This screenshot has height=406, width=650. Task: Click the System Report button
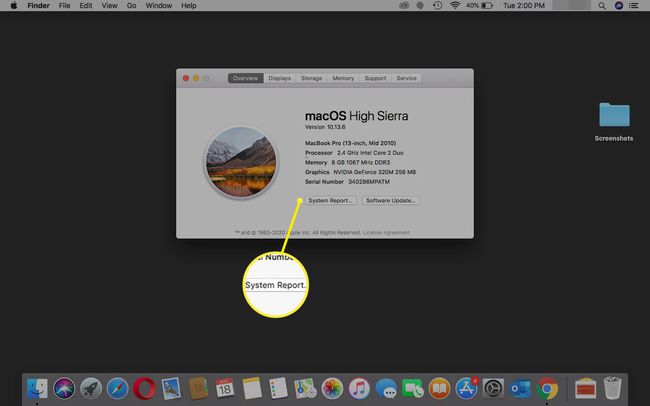point(330,200)
